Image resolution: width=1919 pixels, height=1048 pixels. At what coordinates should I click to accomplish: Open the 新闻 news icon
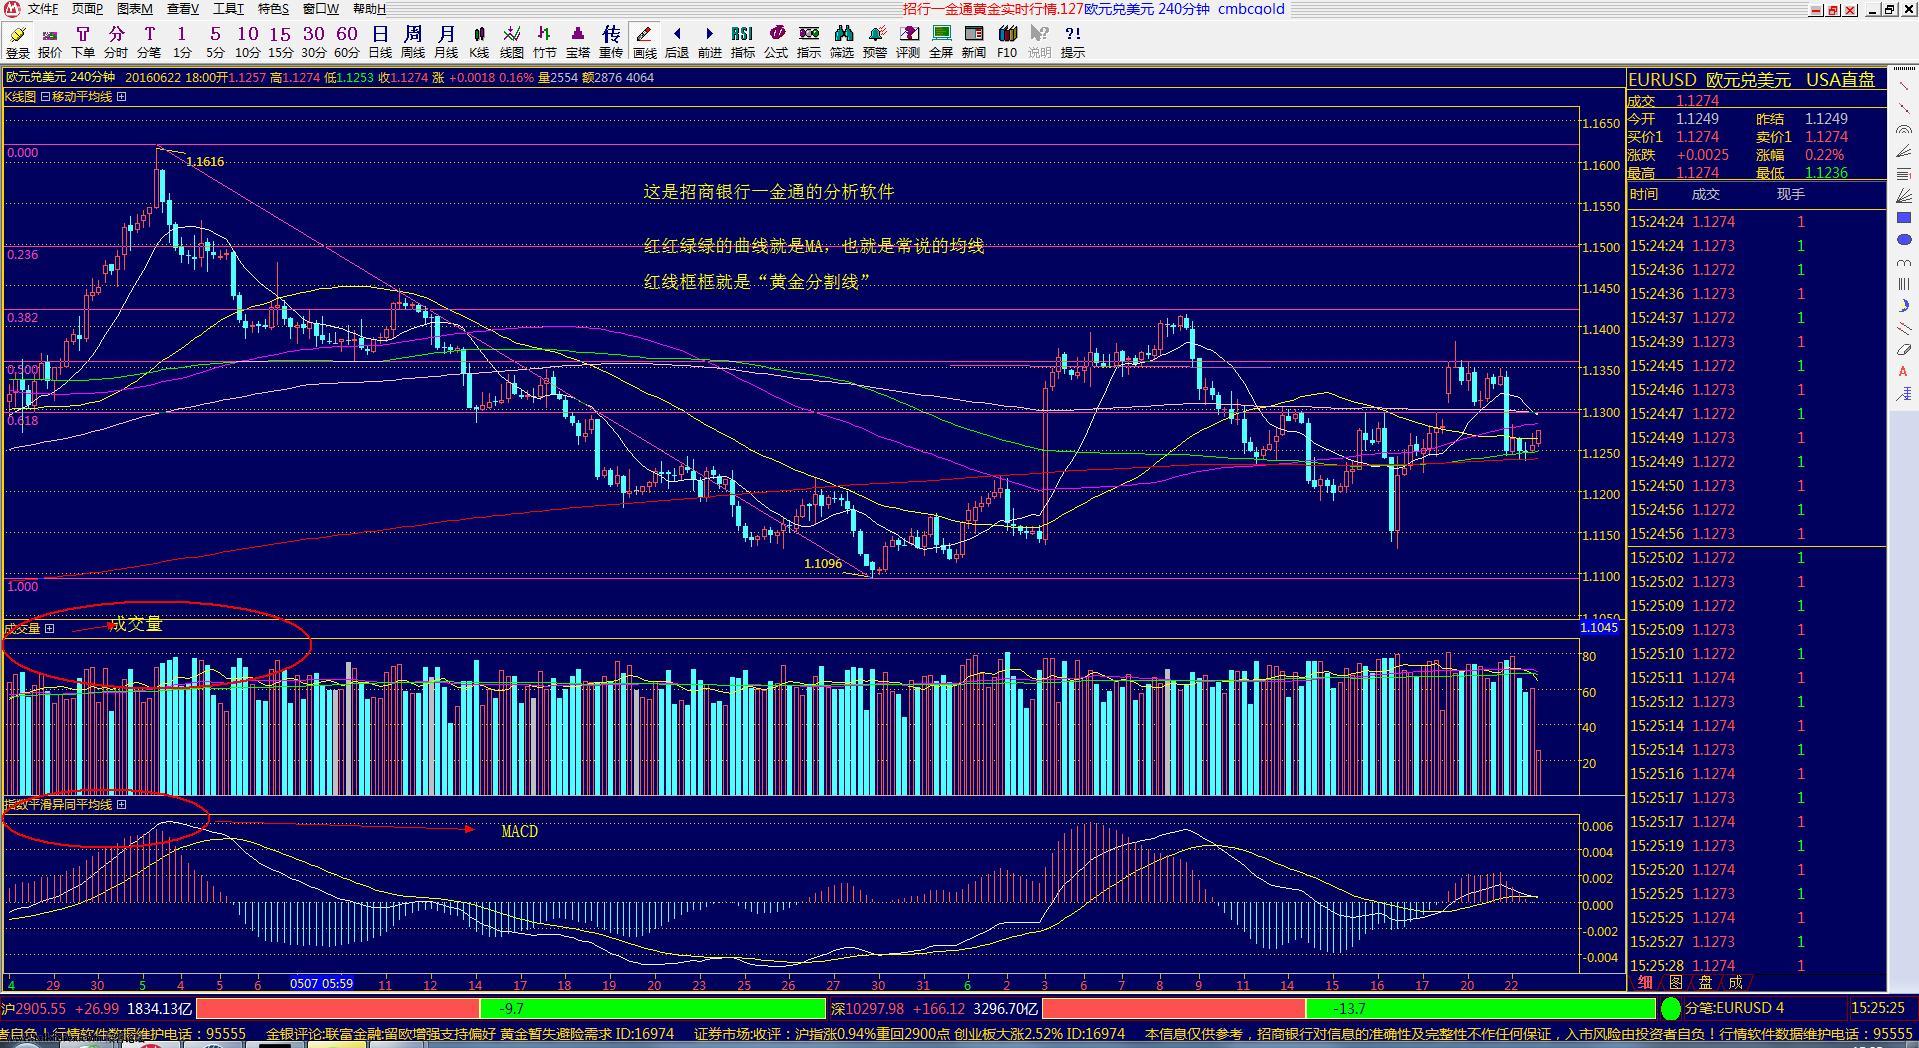[x=974, y=42]
